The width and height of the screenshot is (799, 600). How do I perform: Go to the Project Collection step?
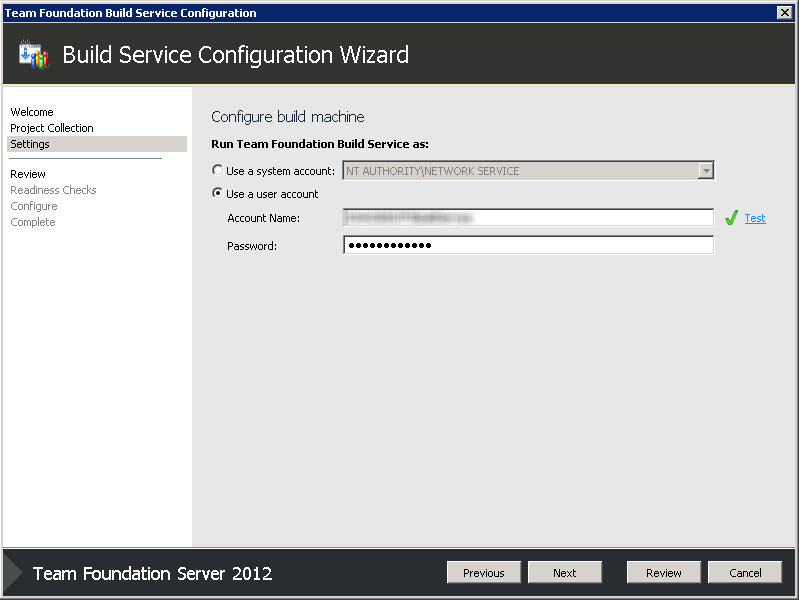coord(52,128)
